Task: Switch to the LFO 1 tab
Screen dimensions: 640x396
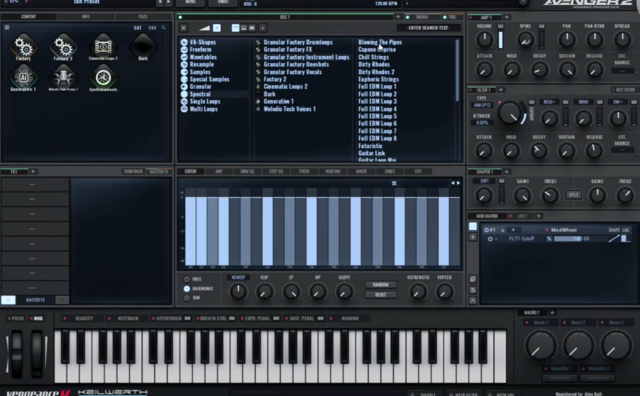Action: (522, 216)
